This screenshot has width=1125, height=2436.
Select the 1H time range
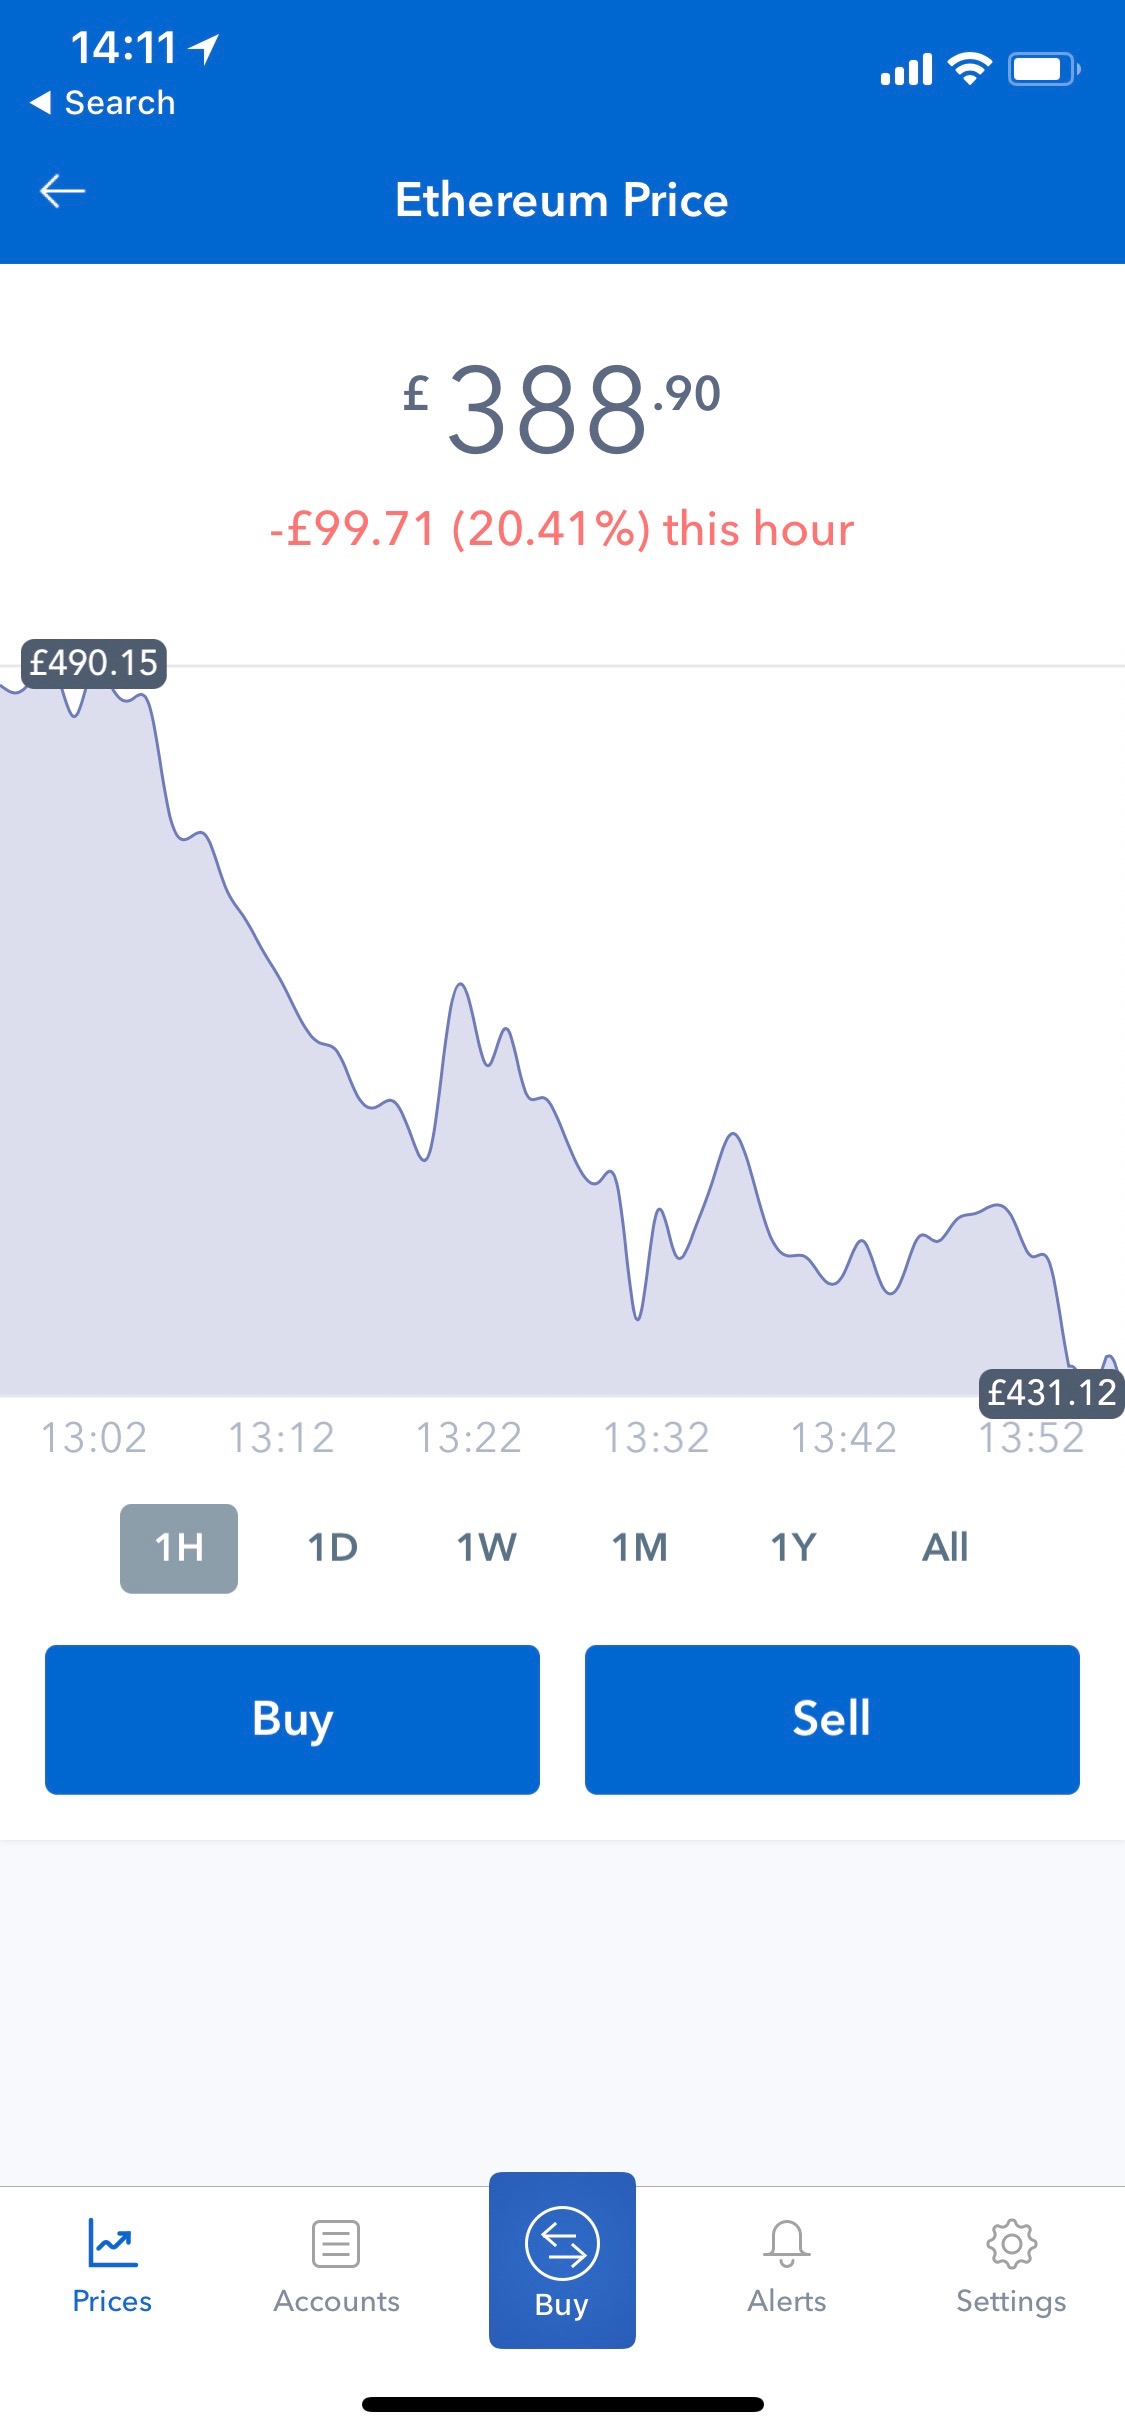179,1548
